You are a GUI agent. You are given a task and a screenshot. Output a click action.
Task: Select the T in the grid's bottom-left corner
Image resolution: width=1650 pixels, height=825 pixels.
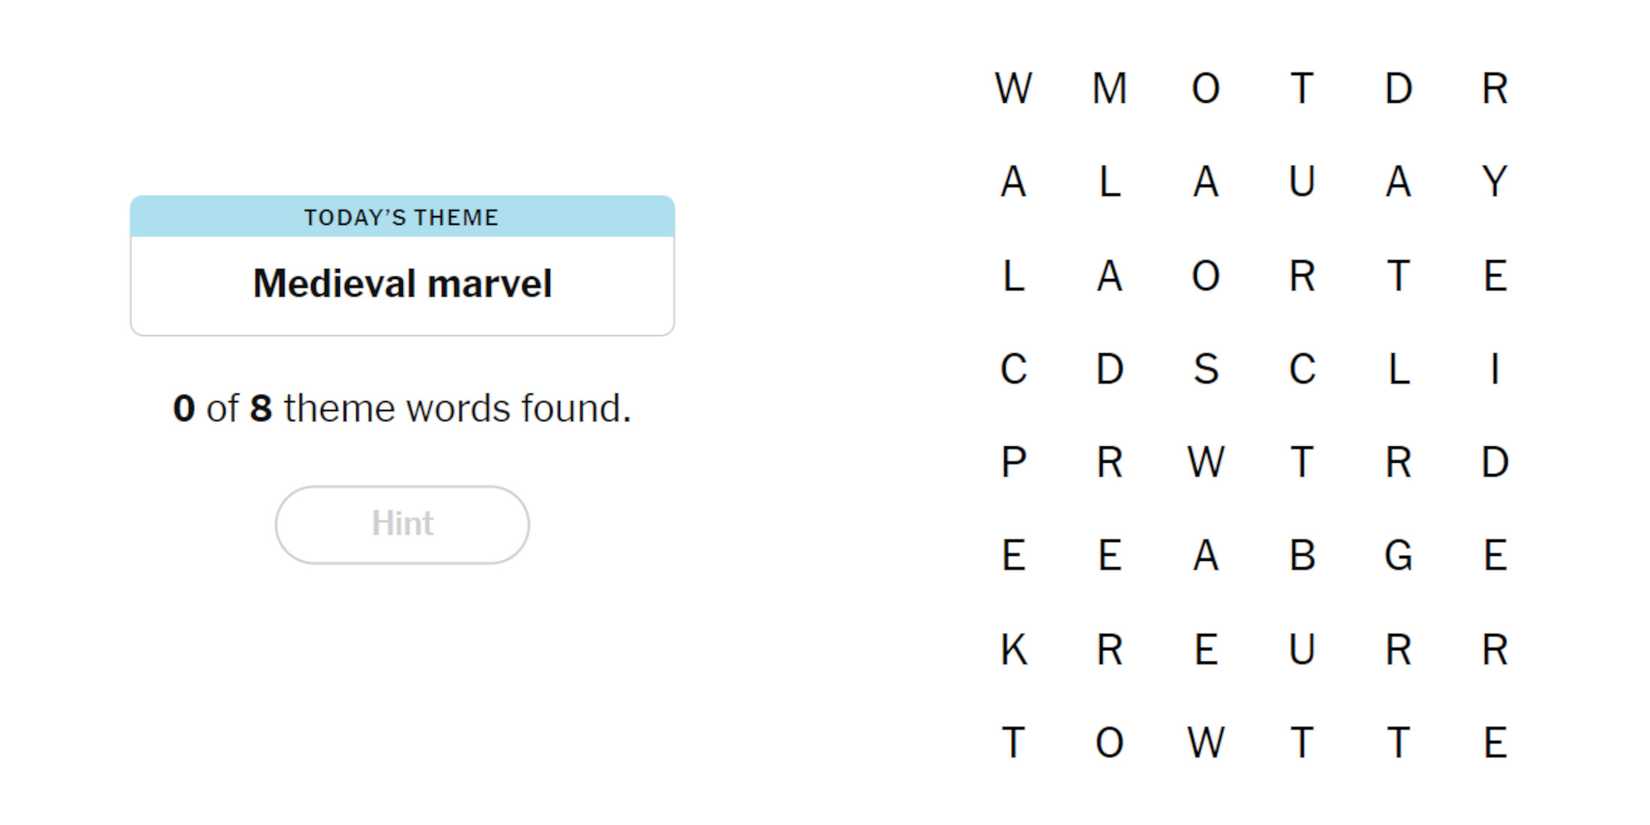(x=1013, y=743)
